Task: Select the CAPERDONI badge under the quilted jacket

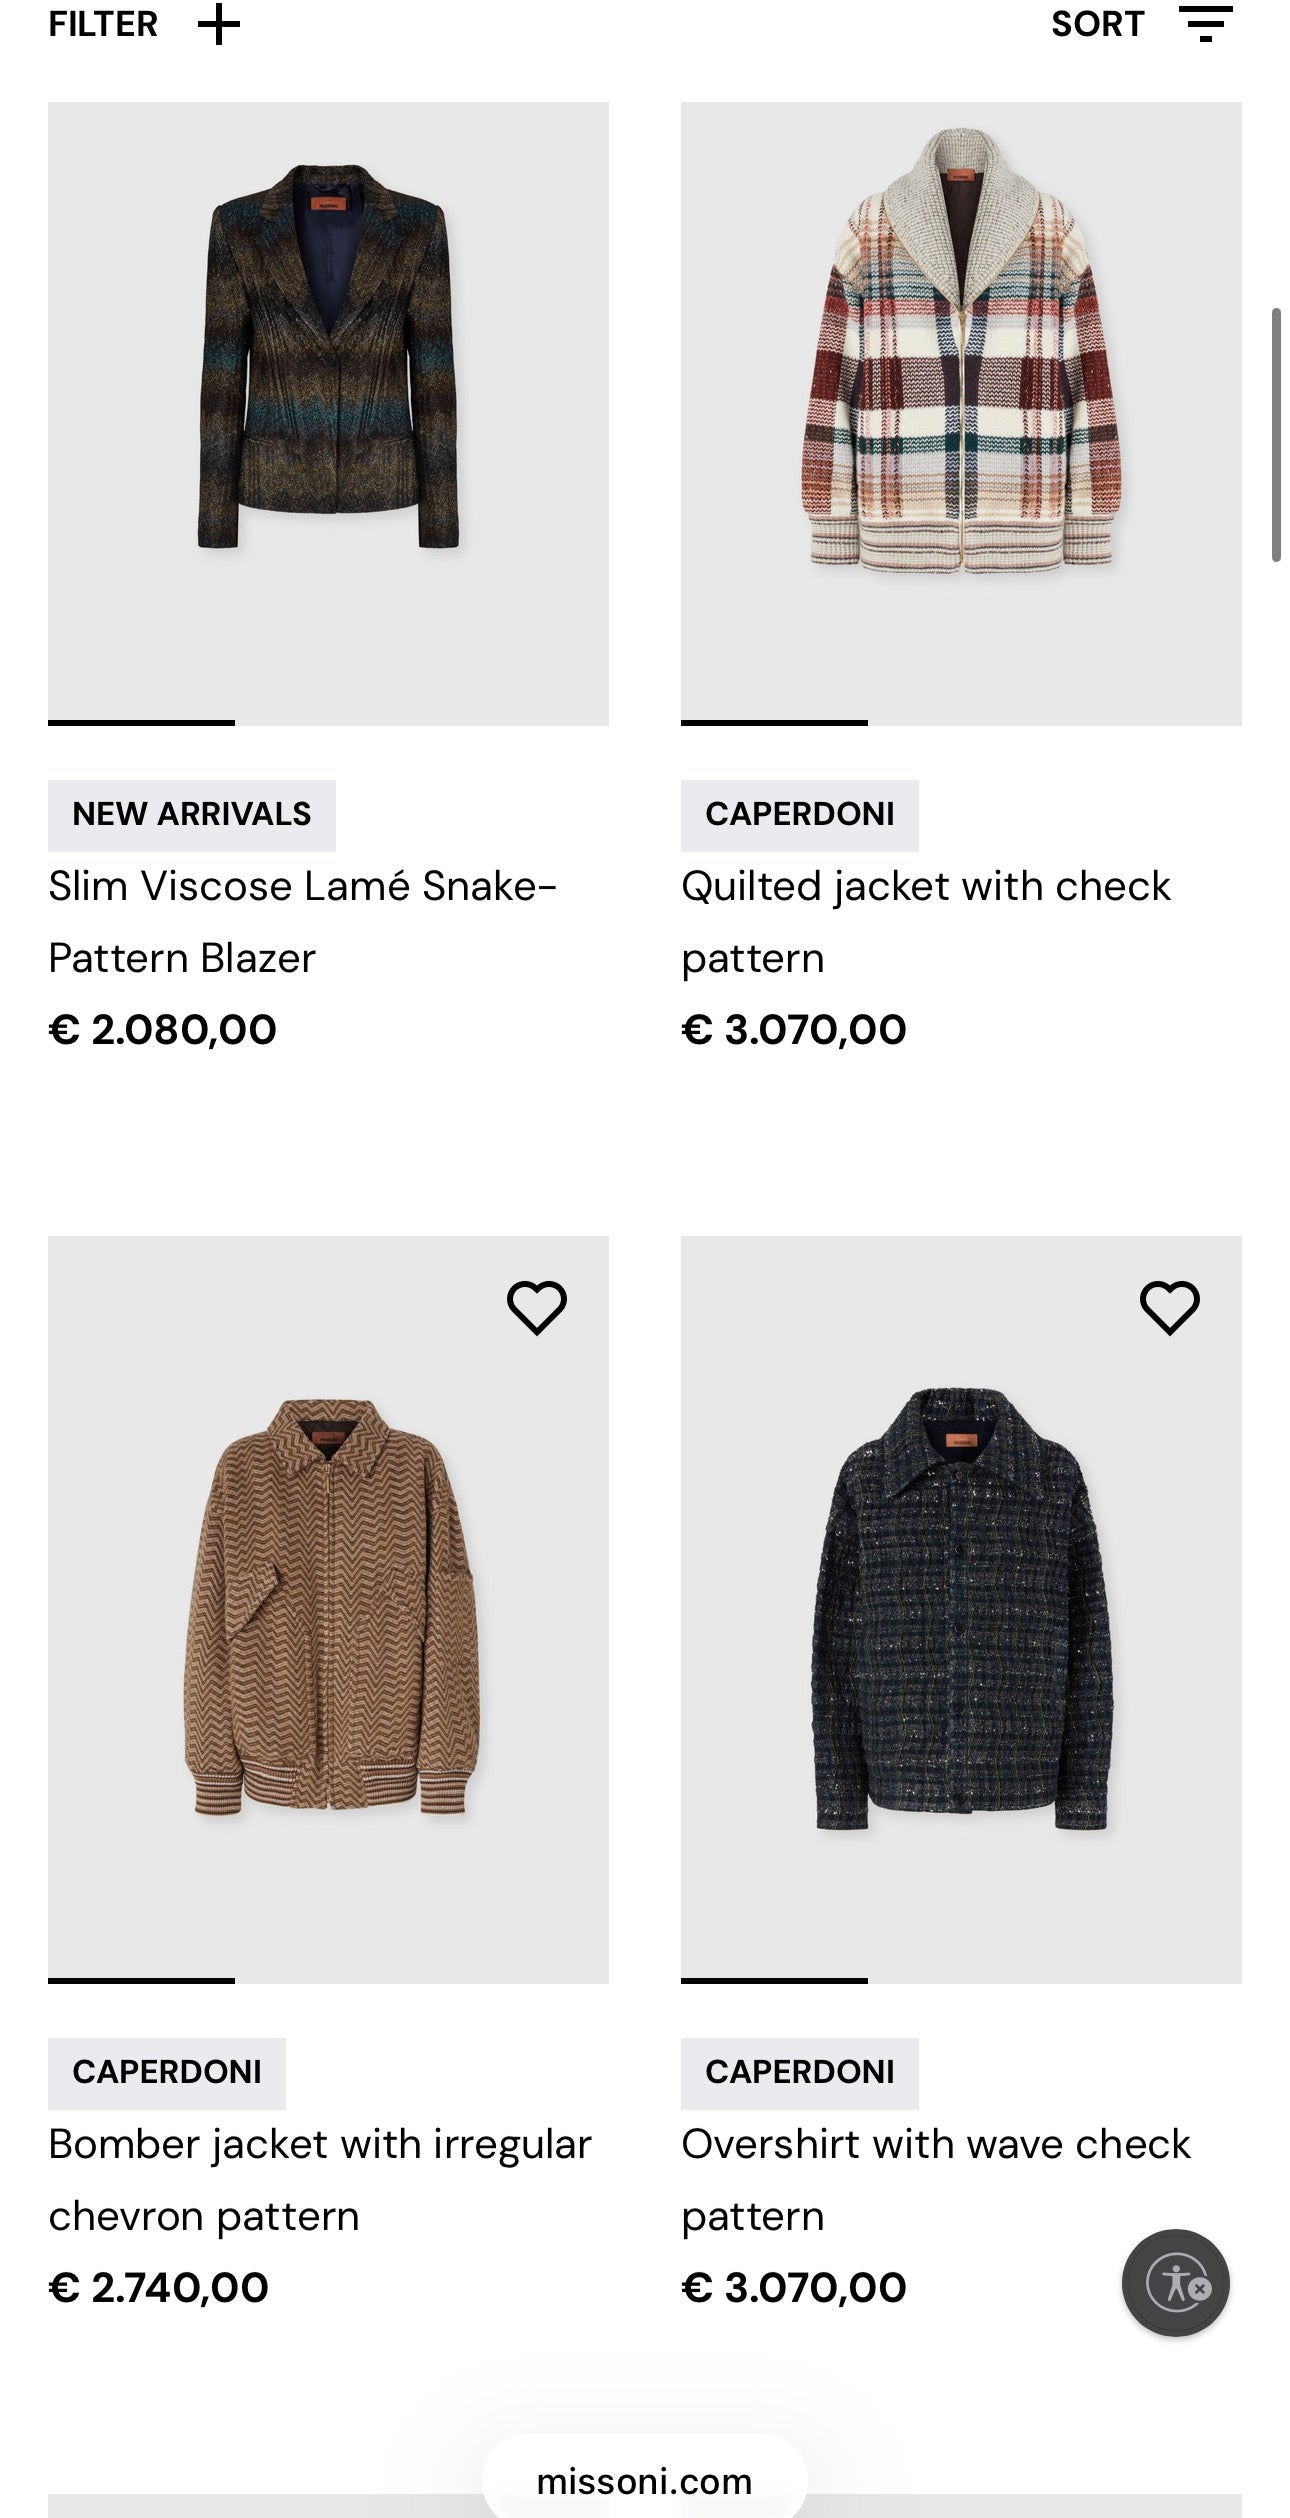Action: (x=799, y=813)
